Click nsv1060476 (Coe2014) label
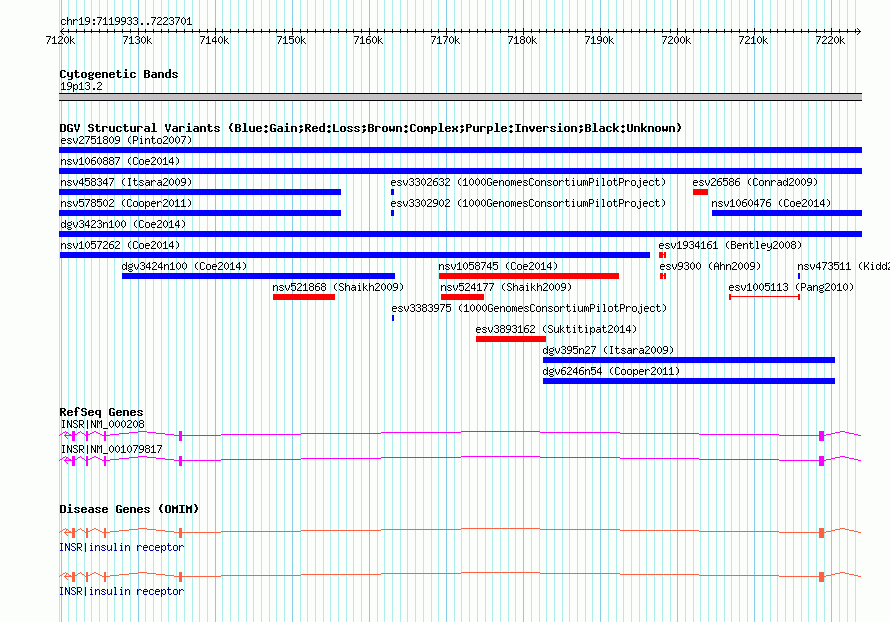The height and width of the screenshot is (622, 890). click(771, 203)
